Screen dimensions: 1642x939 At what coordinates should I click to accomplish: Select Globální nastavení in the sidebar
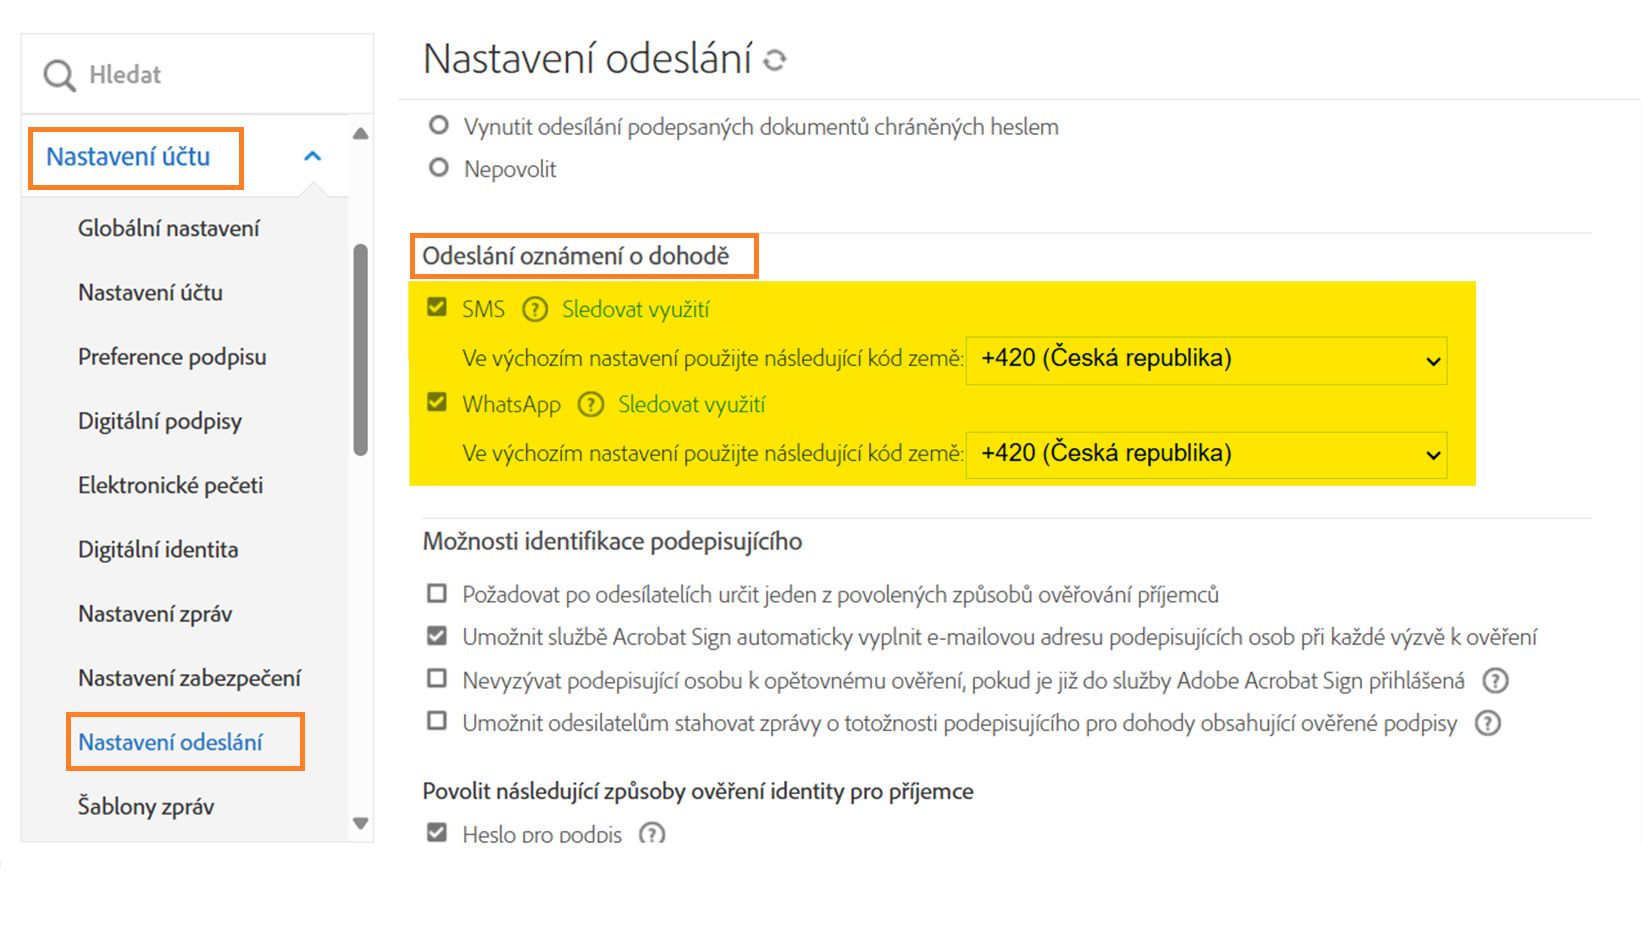(x=168, y=228)
